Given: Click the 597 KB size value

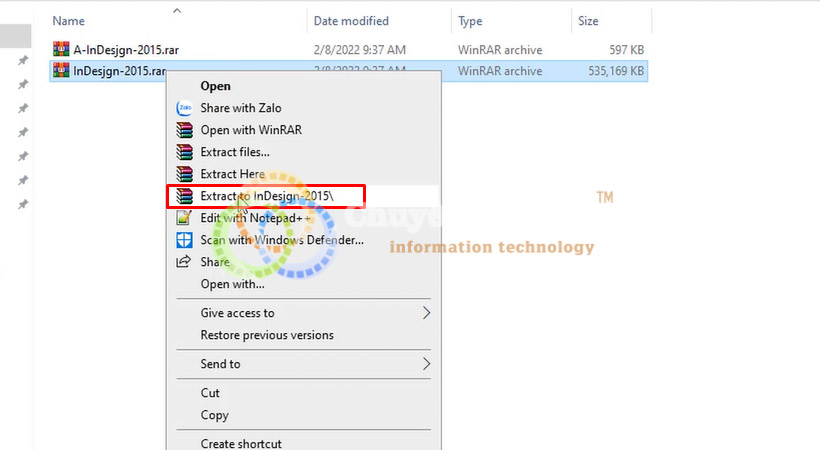Looking at the screenshot, I should [x=627, y=50].
